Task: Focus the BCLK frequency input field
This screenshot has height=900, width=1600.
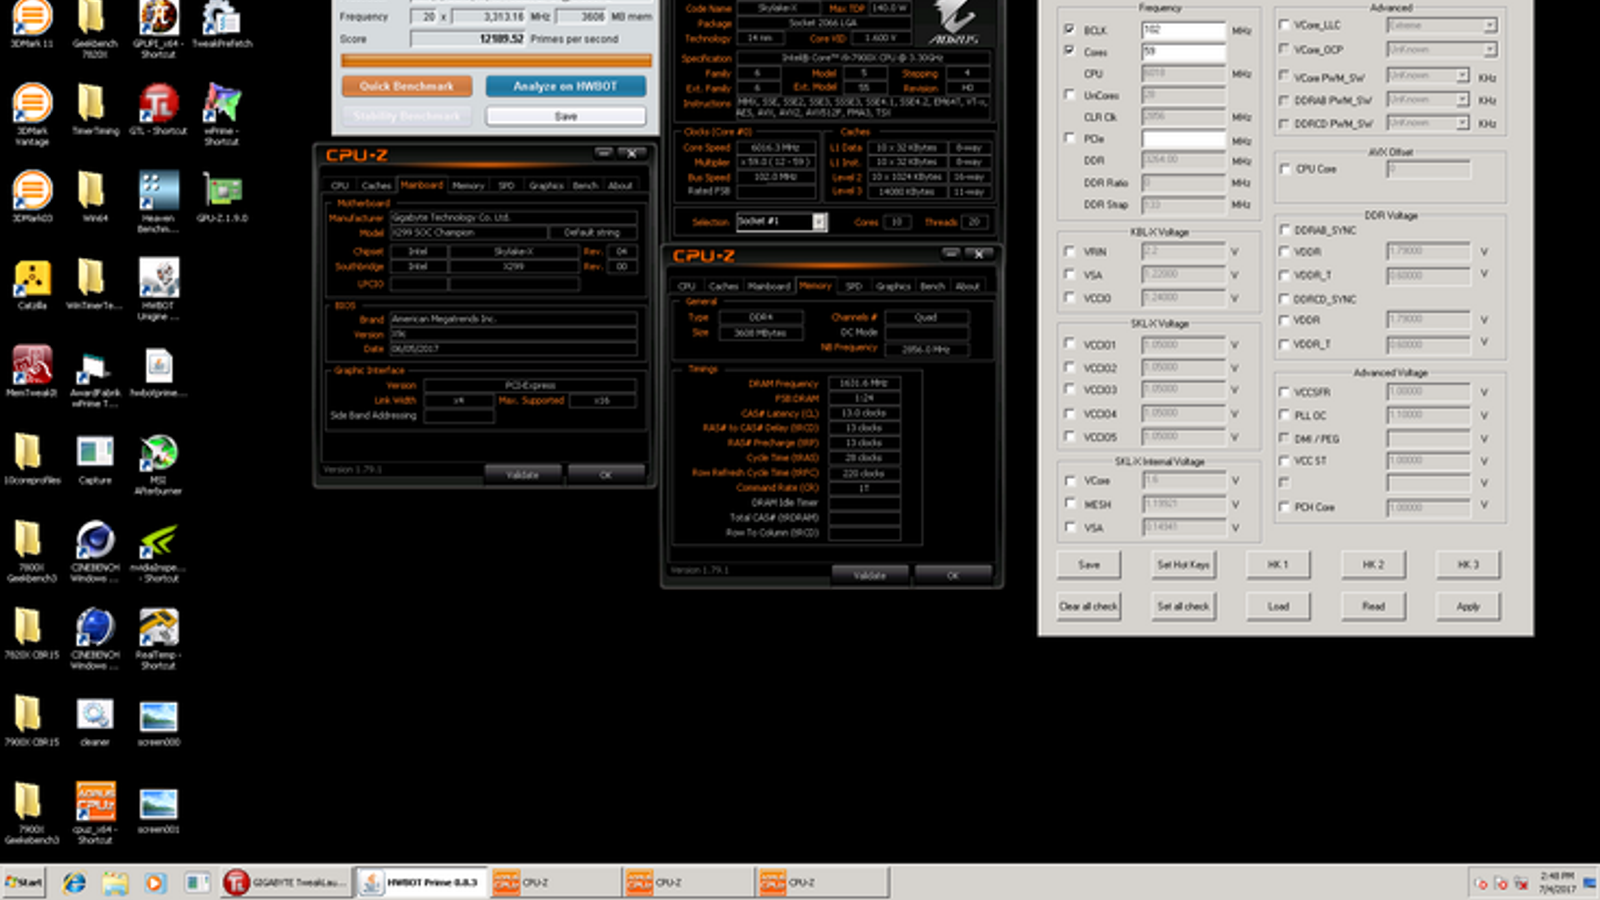Action: (1183, 30)
